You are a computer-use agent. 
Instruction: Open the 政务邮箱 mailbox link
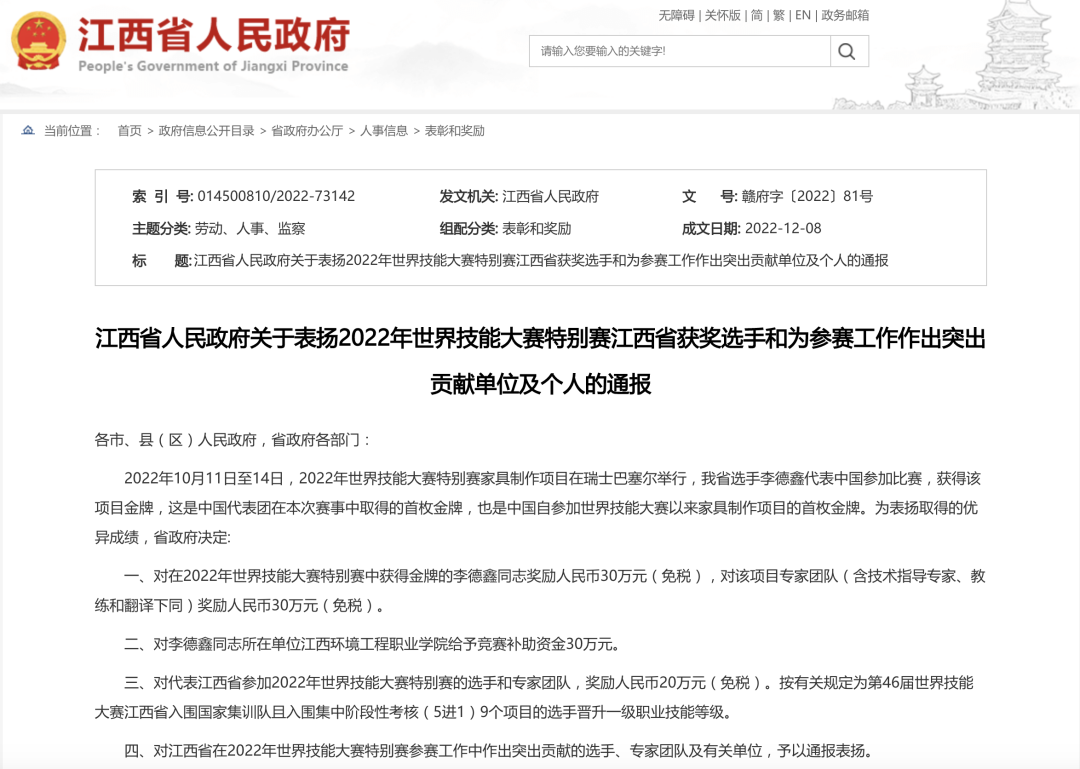(845, 15)
